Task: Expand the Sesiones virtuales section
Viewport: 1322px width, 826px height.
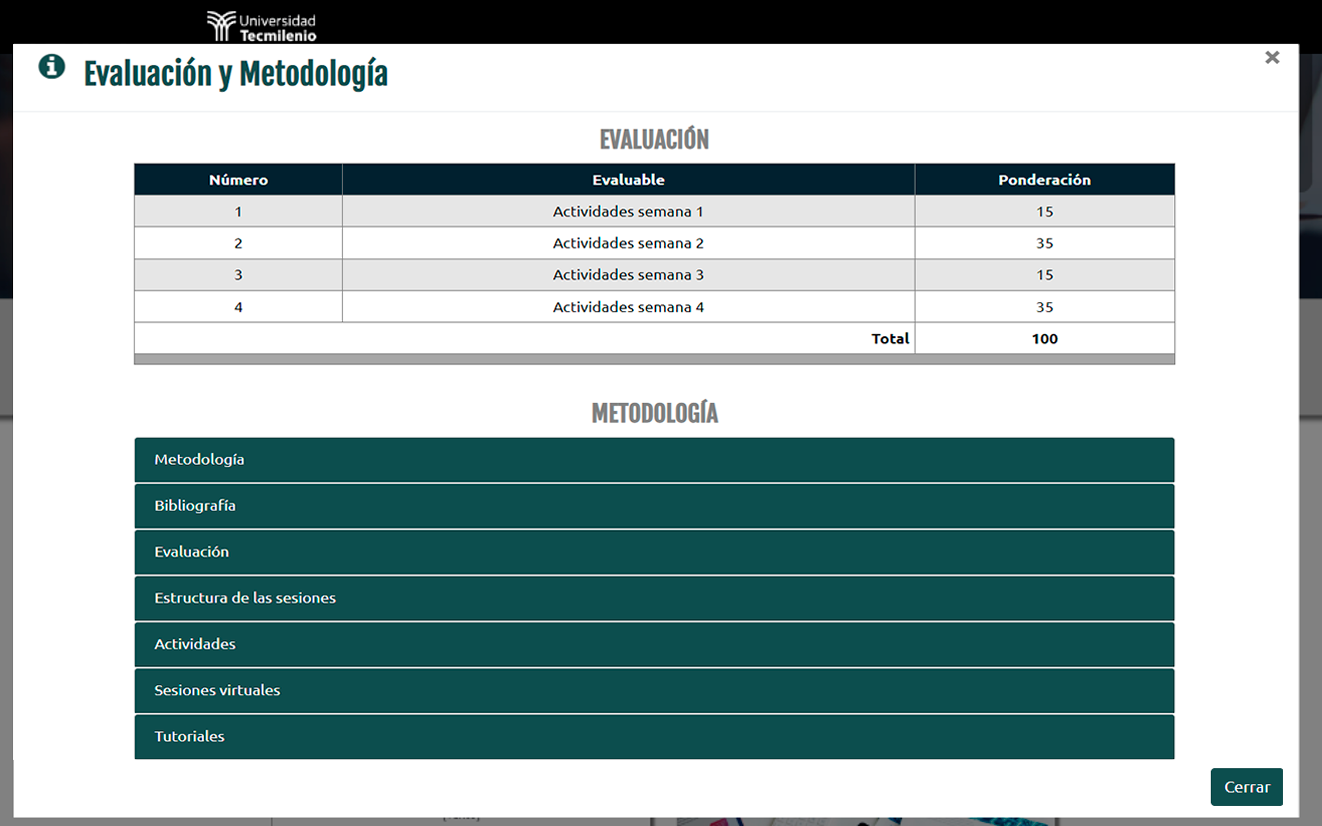Action: 654,690
